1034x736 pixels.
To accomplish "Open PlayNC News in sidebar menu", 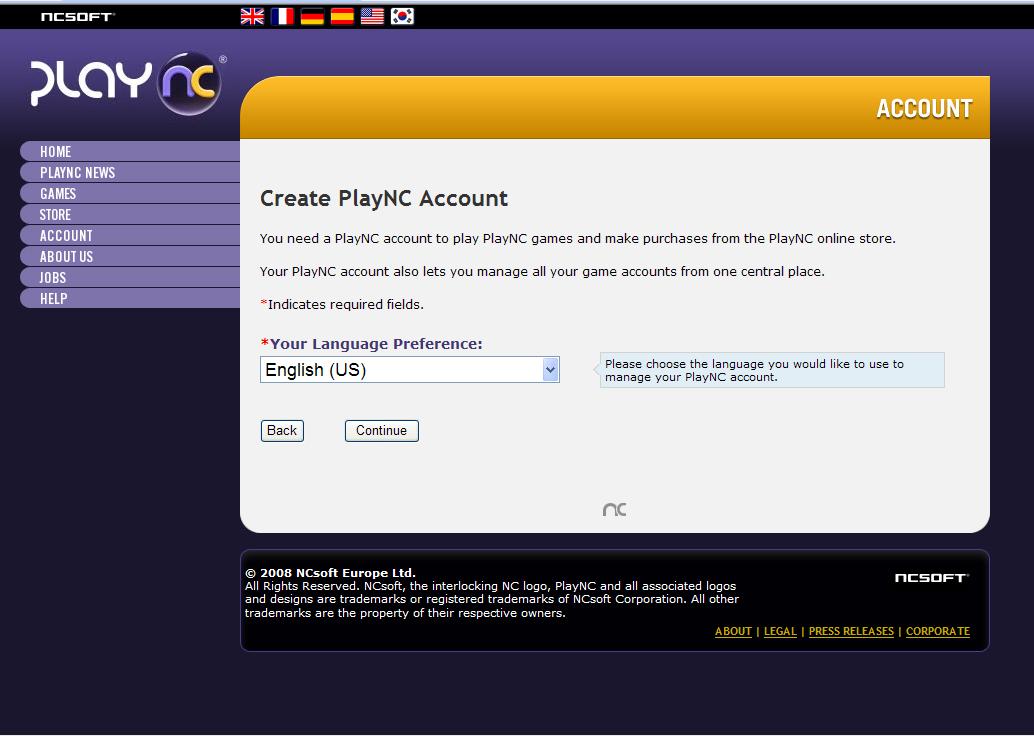I will 131,172.
